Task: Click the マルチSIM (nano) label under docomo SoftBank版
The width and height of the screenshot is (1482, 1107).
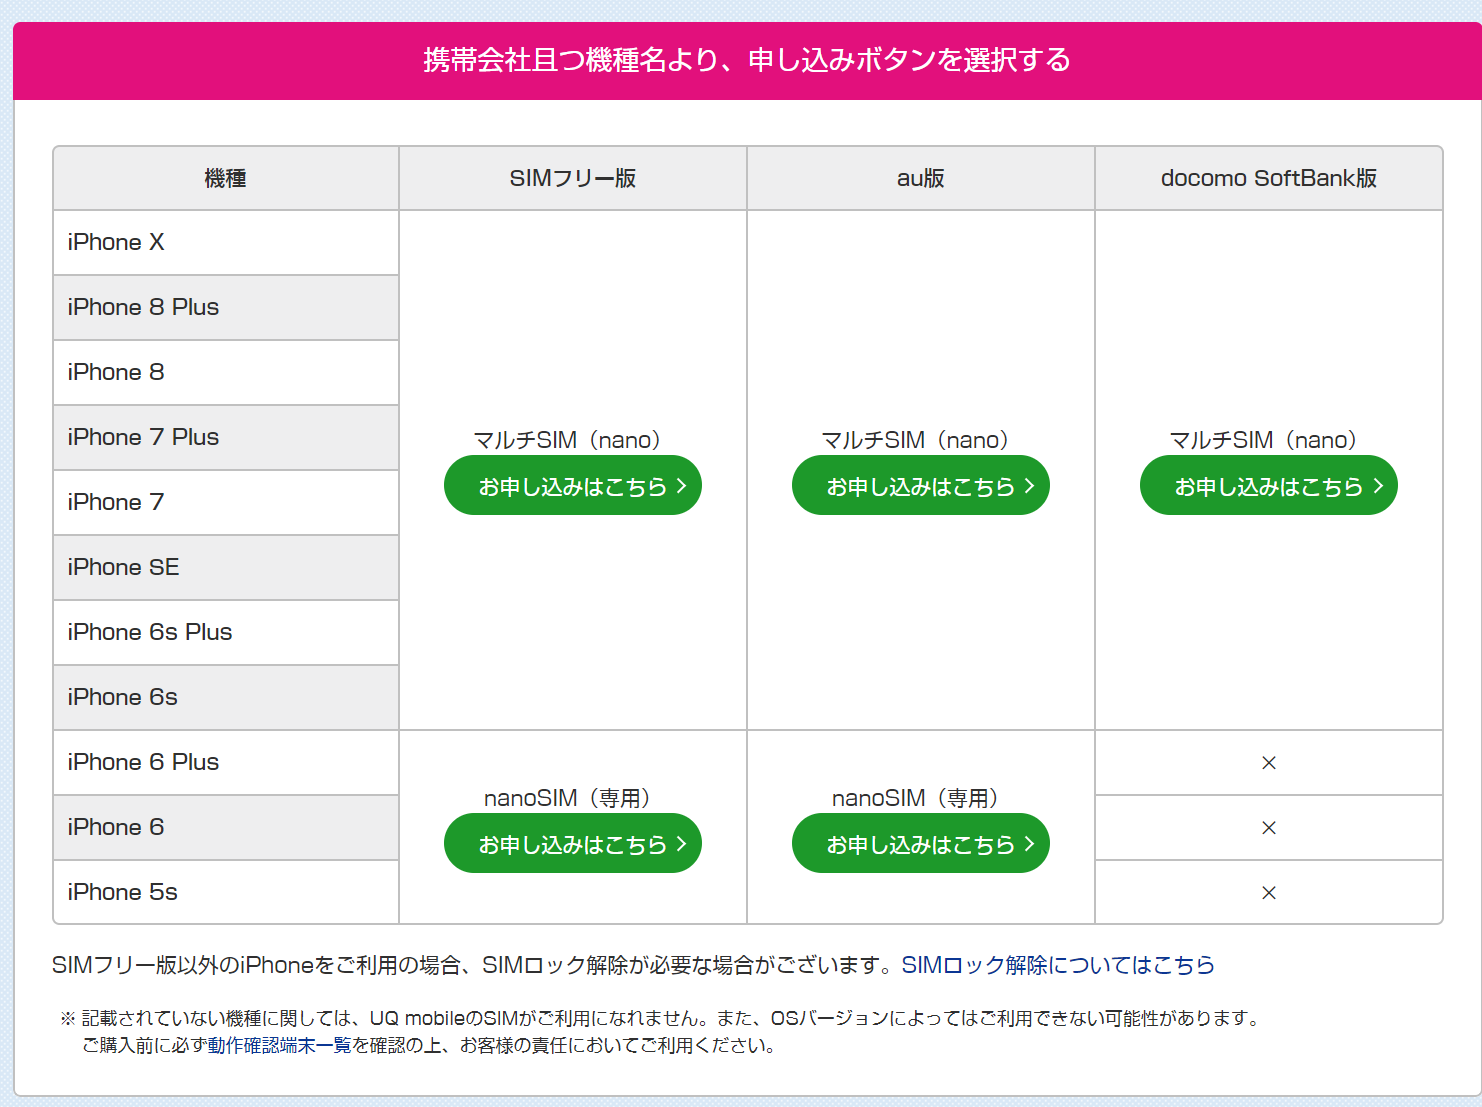Action: [x=1263, y=440]
